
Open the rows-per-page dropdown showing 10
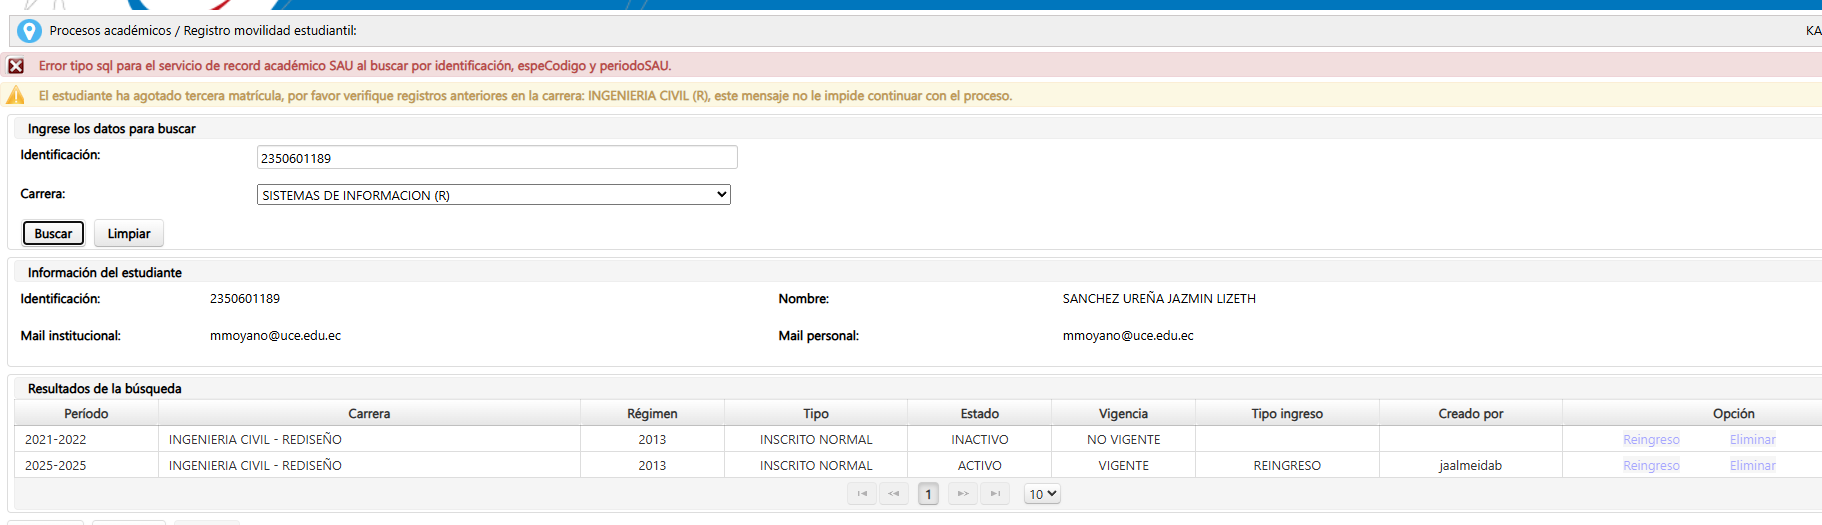click(x=1042, y=494)
